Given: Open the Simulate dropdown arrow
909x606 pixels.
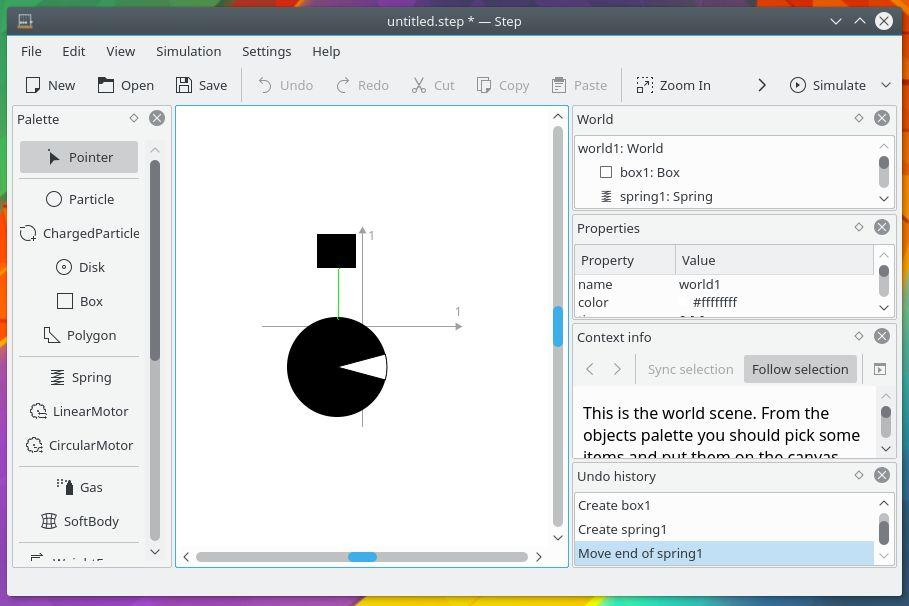Looking at the screenshot, I should (x=885, y=85).
